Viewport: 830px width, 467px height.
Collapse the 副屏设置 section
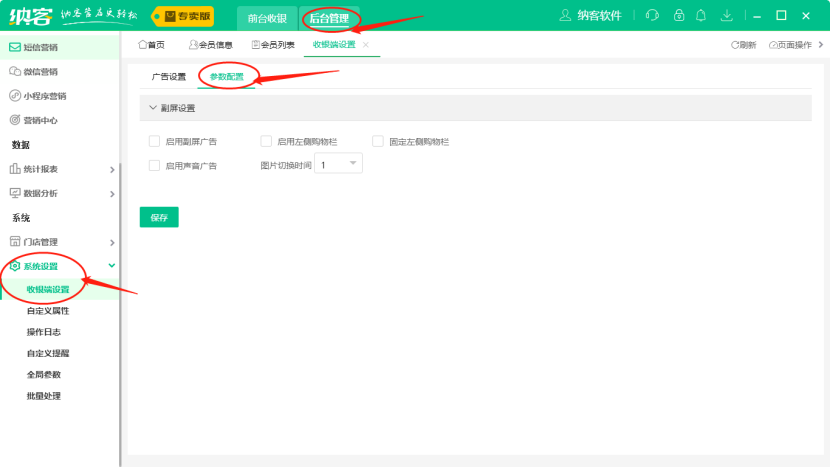click(153, 108)
